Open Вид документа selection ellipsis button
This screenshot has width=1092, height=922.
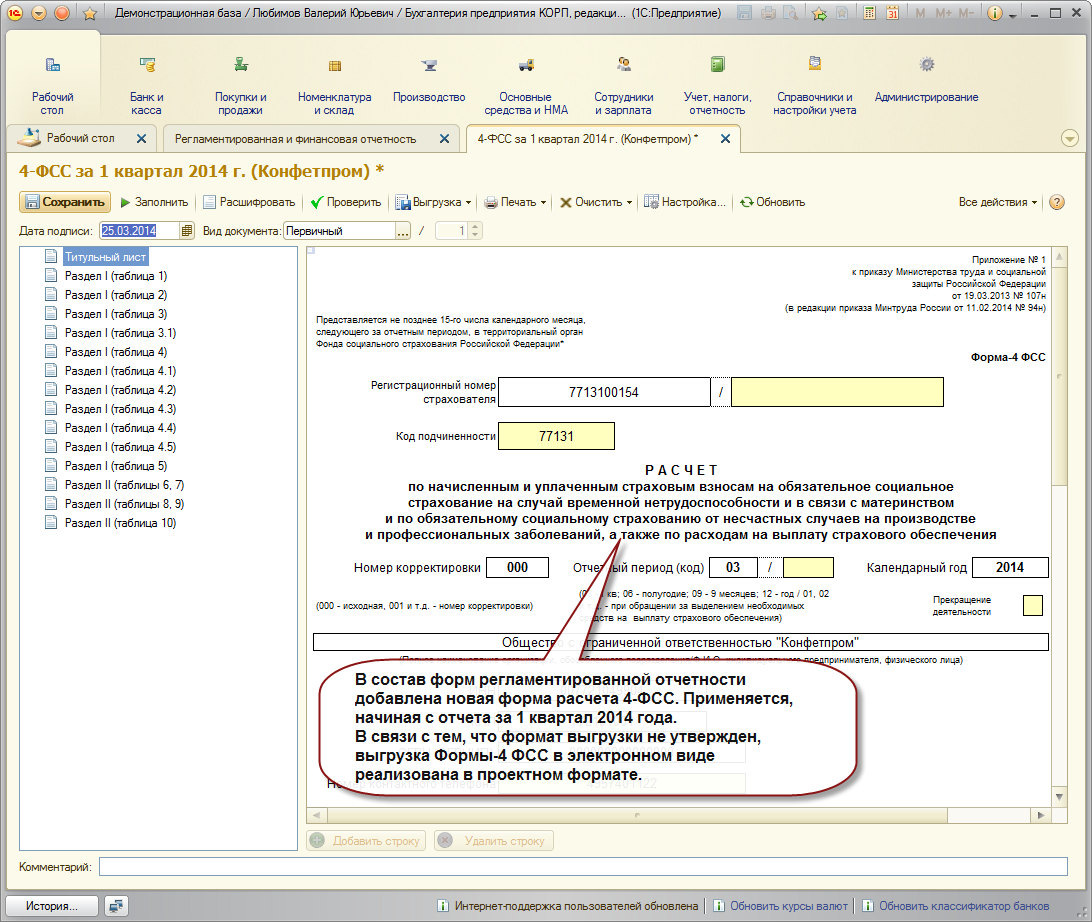pyautogui.click(x=403, y=231)
